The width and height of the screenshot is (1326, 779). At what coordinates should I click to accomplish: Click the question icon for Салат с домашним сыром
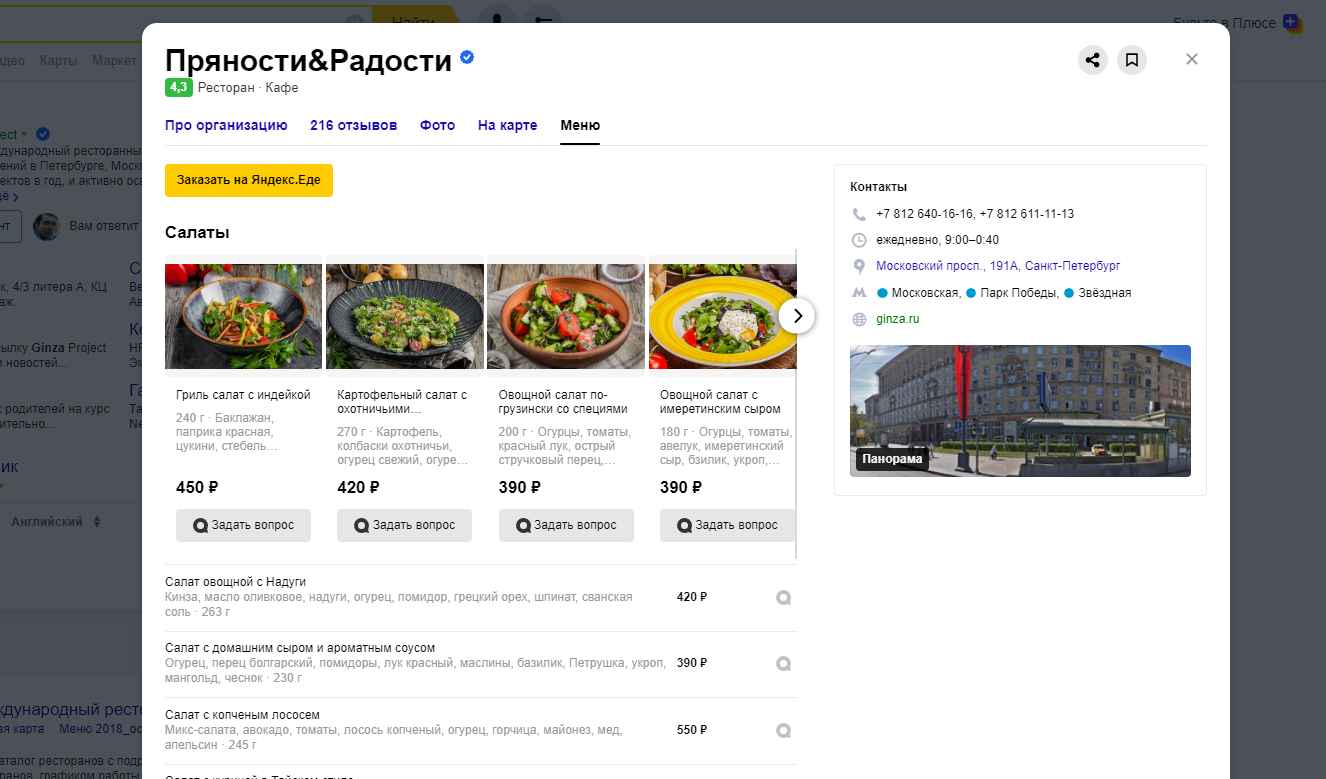(x=784, y=664)
